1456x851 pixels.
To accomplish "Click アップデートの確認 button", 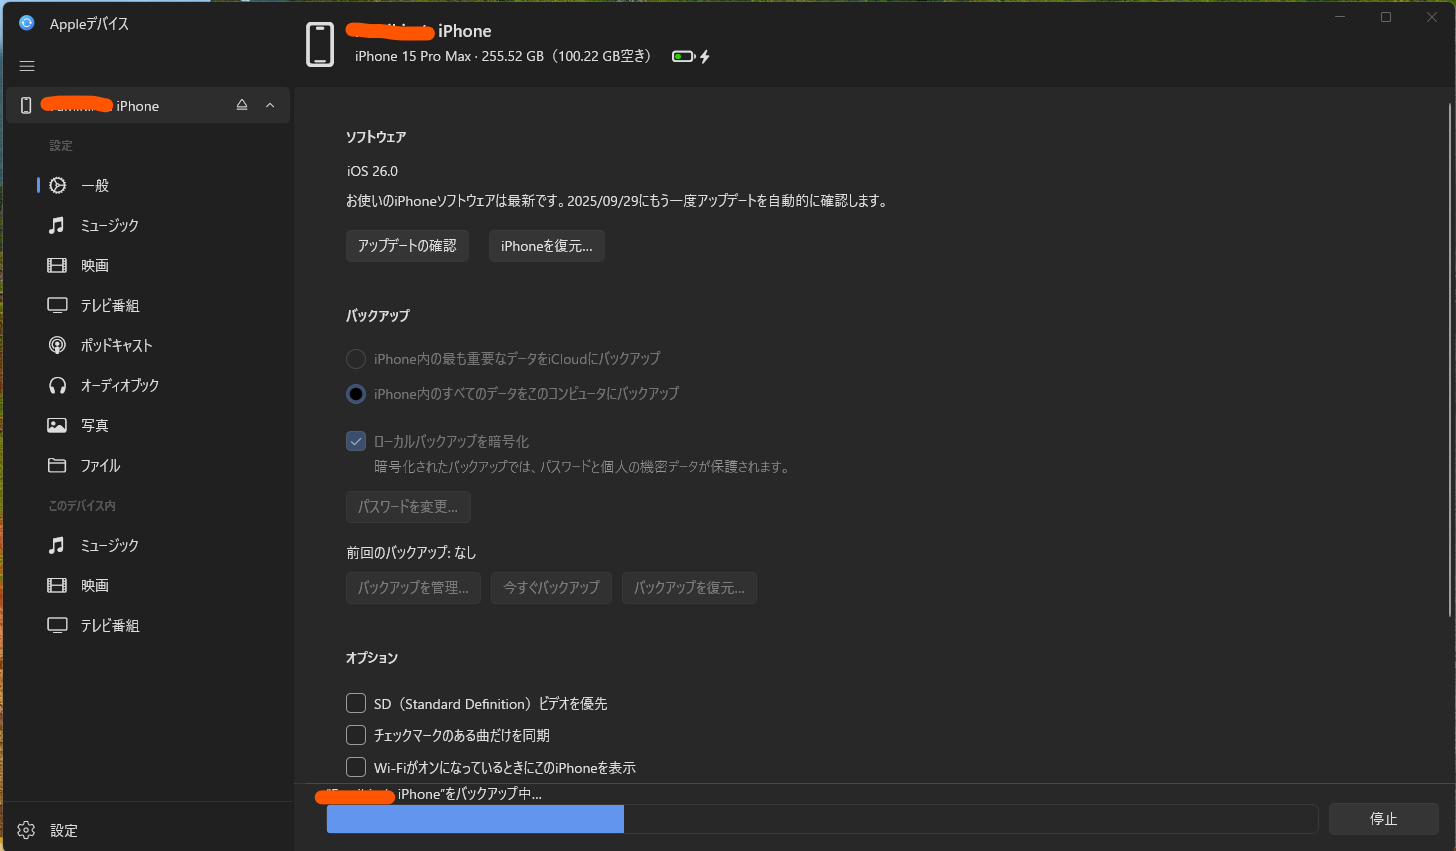I will click(x=407, y=246).
